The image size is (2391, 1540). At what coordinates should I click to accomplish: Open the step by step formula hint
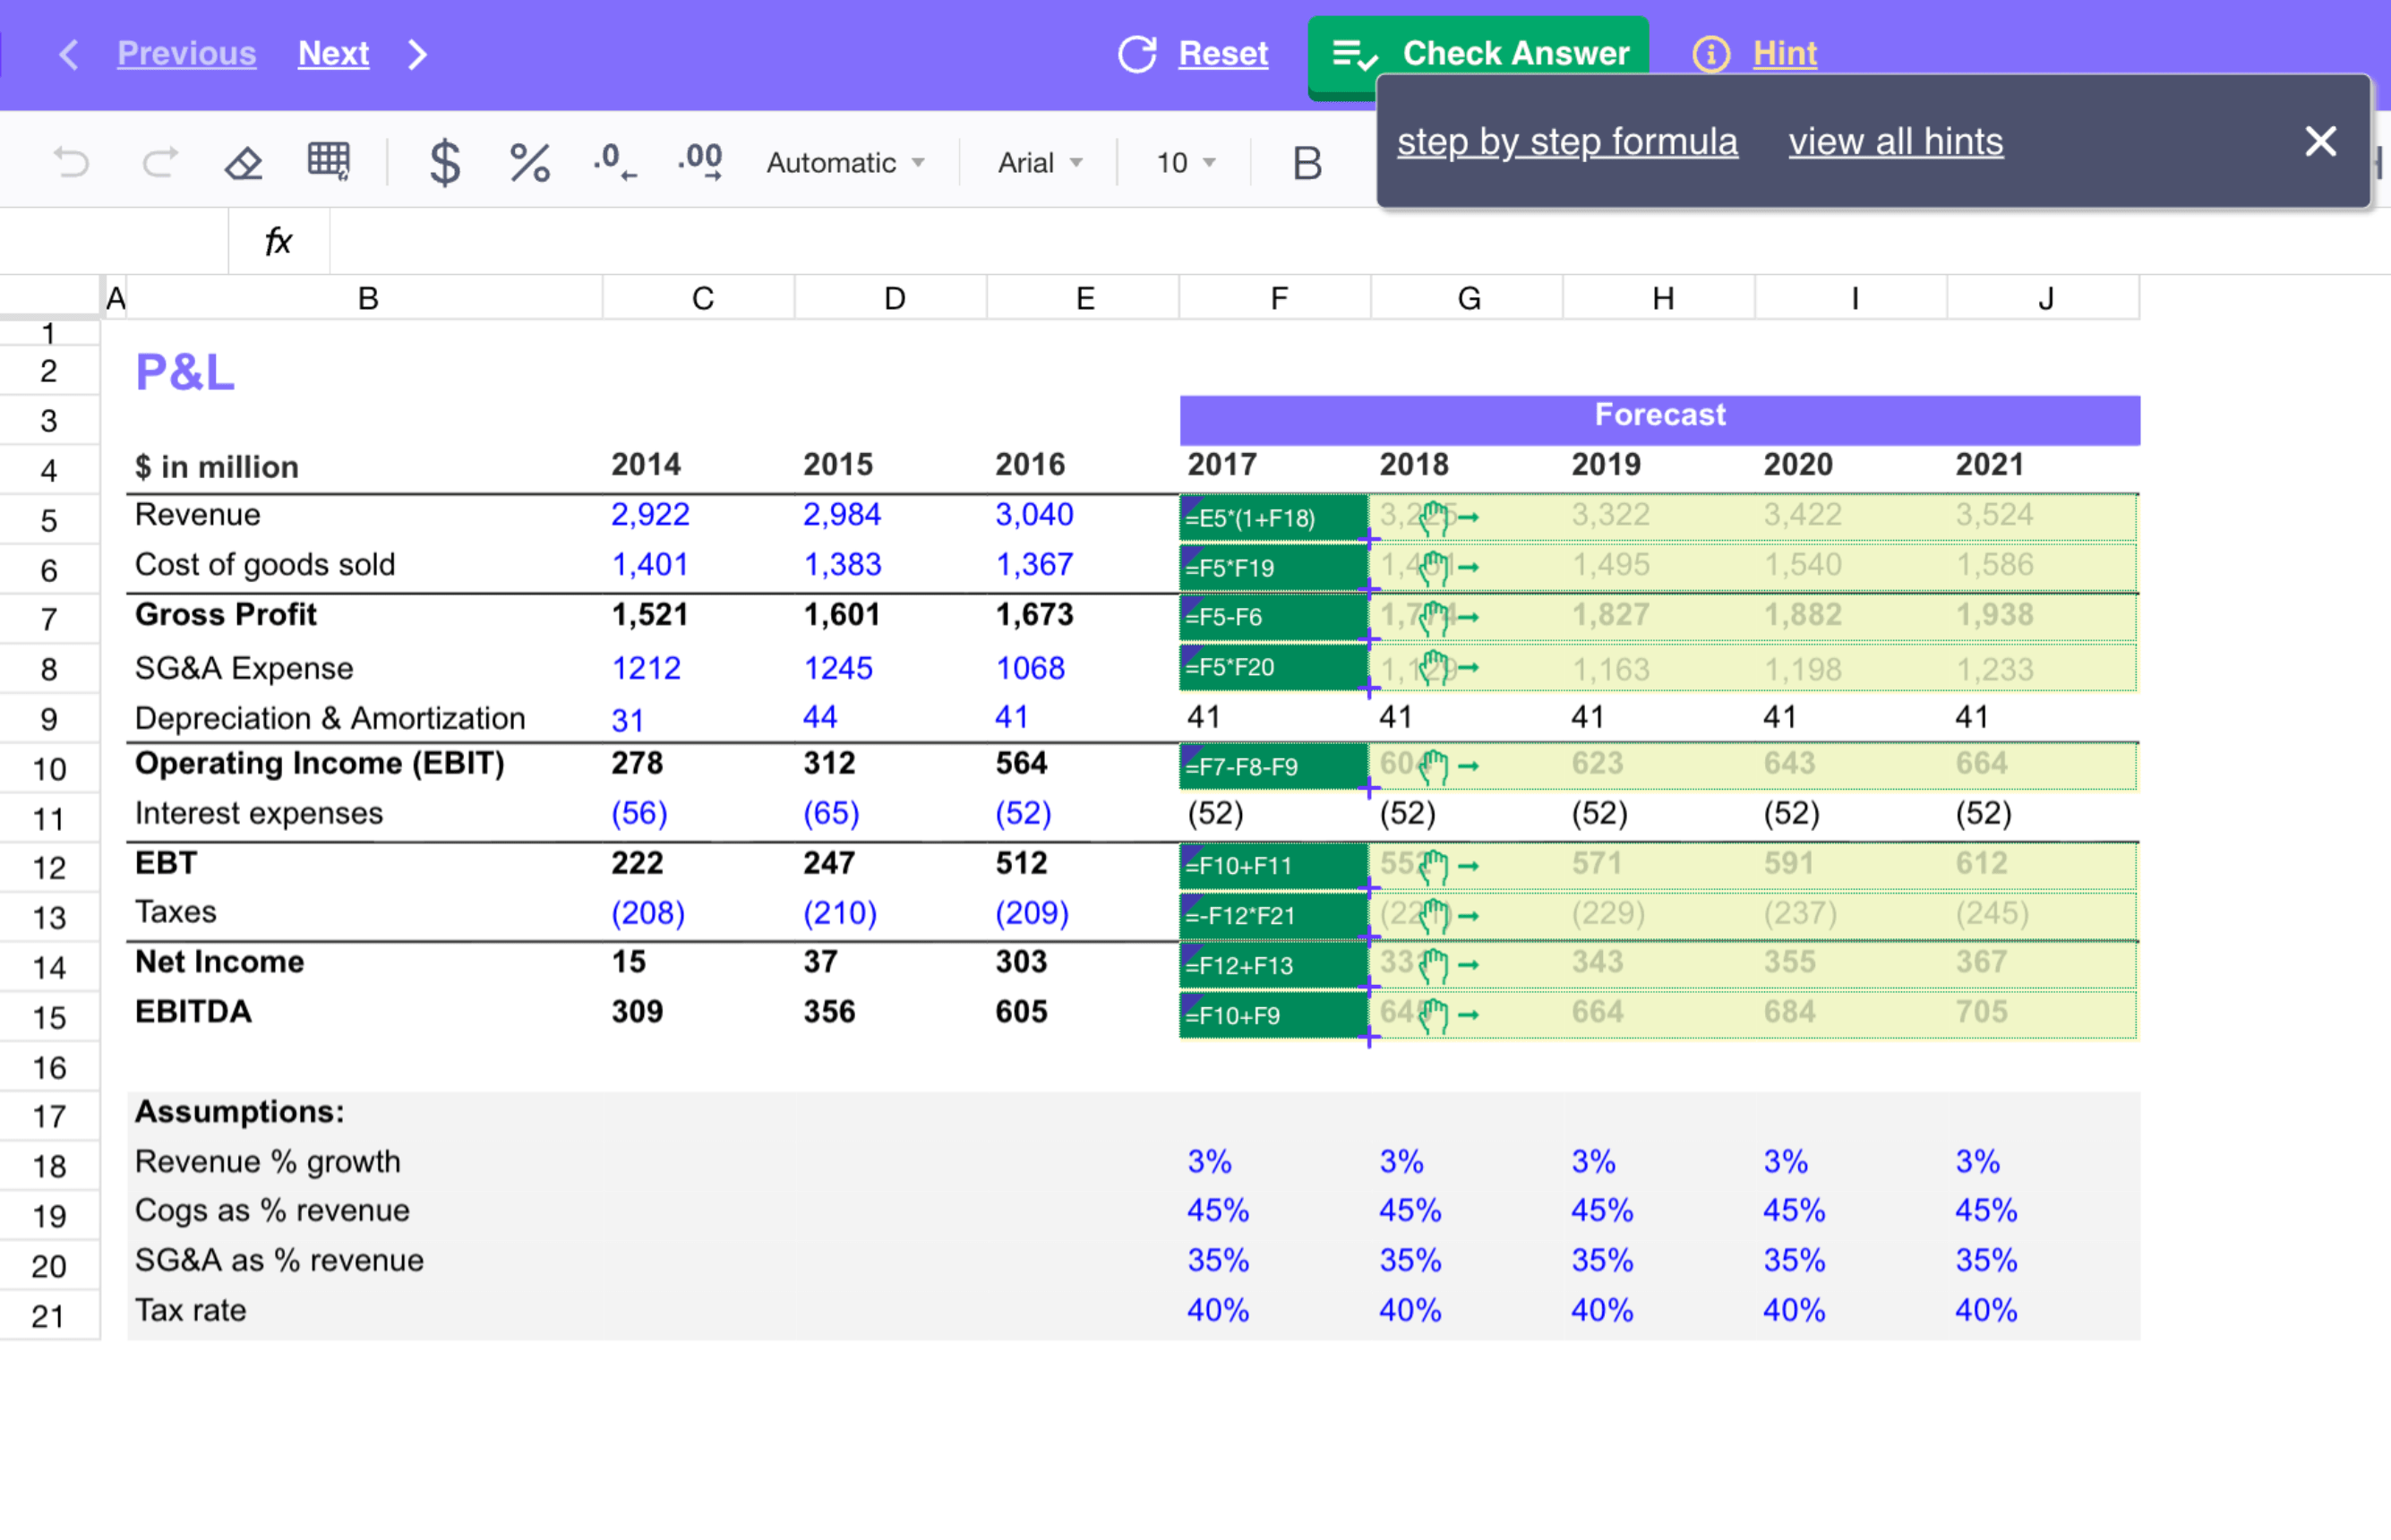click(1566, 142)
